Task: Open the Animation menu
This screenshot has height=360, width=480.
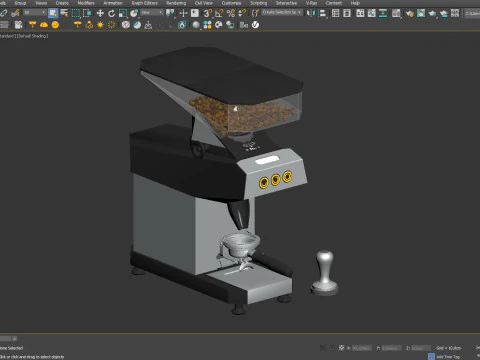Action: point(113,3)
